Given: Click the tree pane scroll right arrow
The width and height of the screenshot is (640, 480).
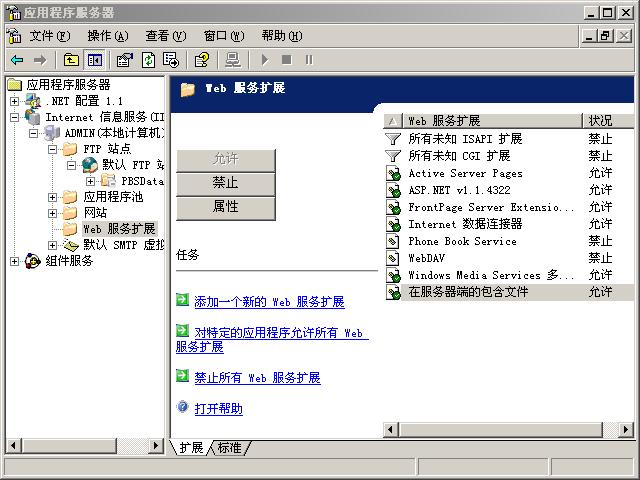Looking at the screenshot, I should 156,445.
